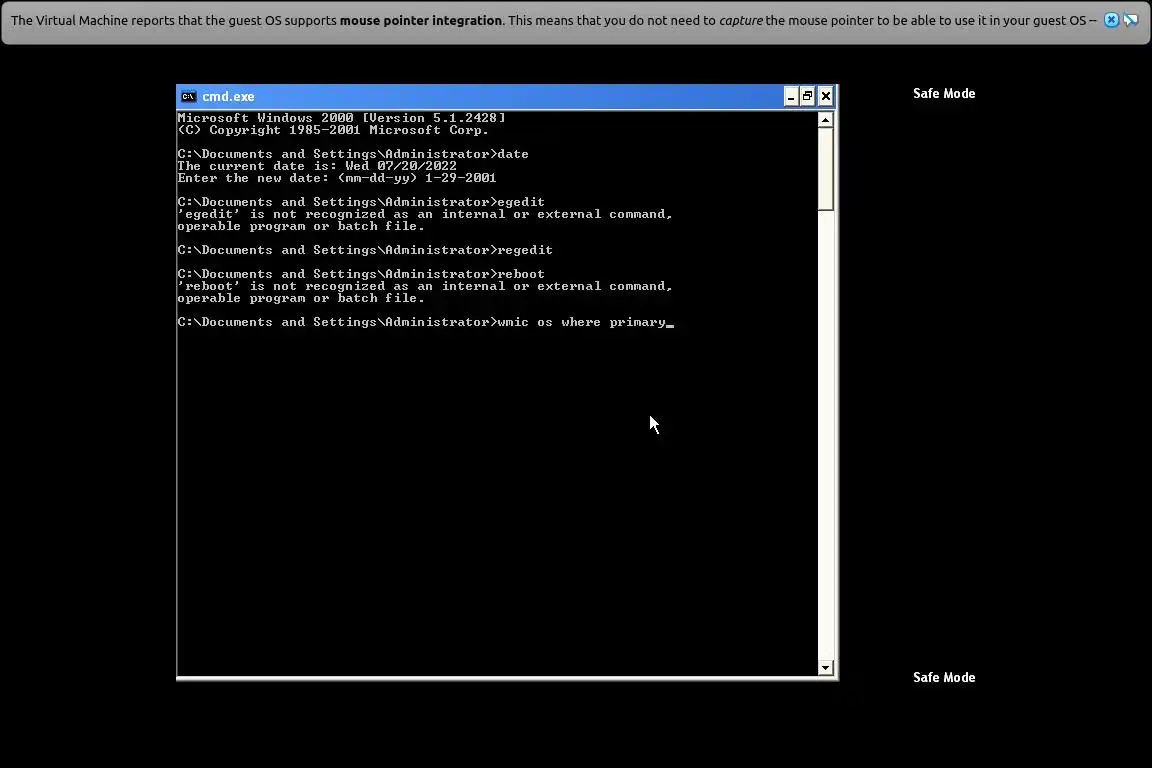Click 'The current date is: Wed 07/20/2022' line
1152x768 pixels.
coord(317,166)
